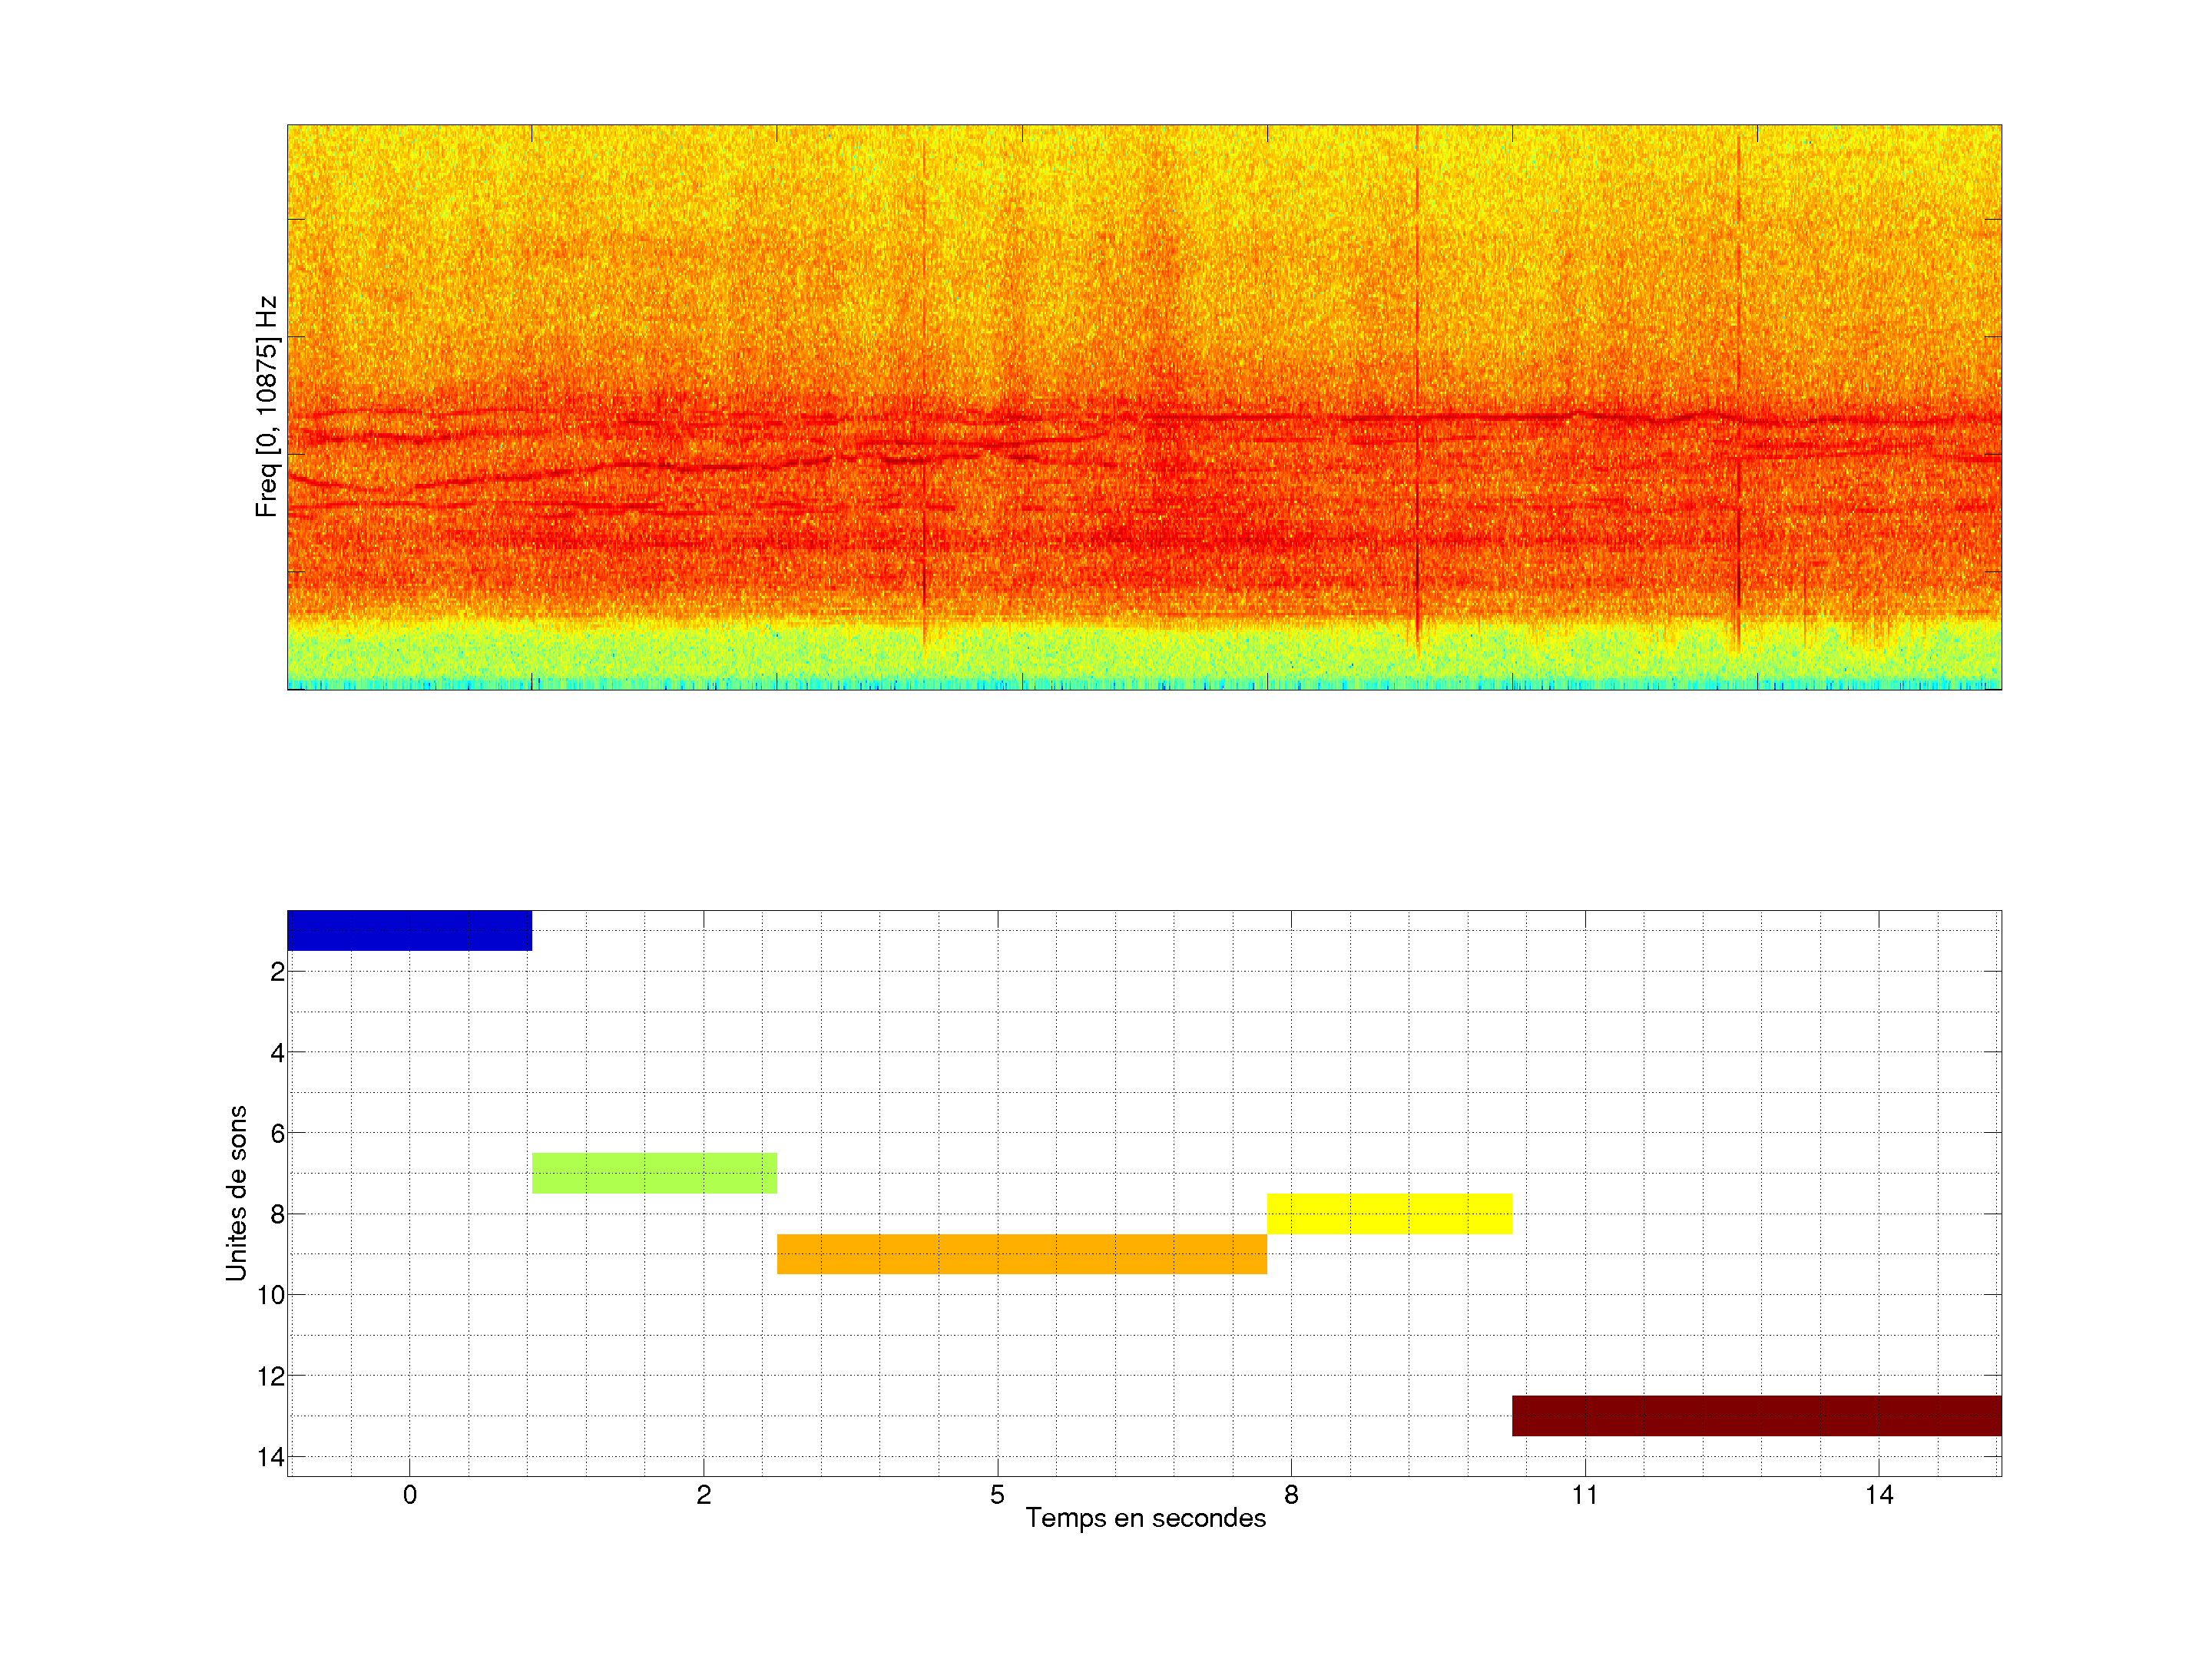Image resolution: width=2212 pixels, height=1659 pixels.
Task: Click the dark red sound unit bar
Action: [1756, 1415]
